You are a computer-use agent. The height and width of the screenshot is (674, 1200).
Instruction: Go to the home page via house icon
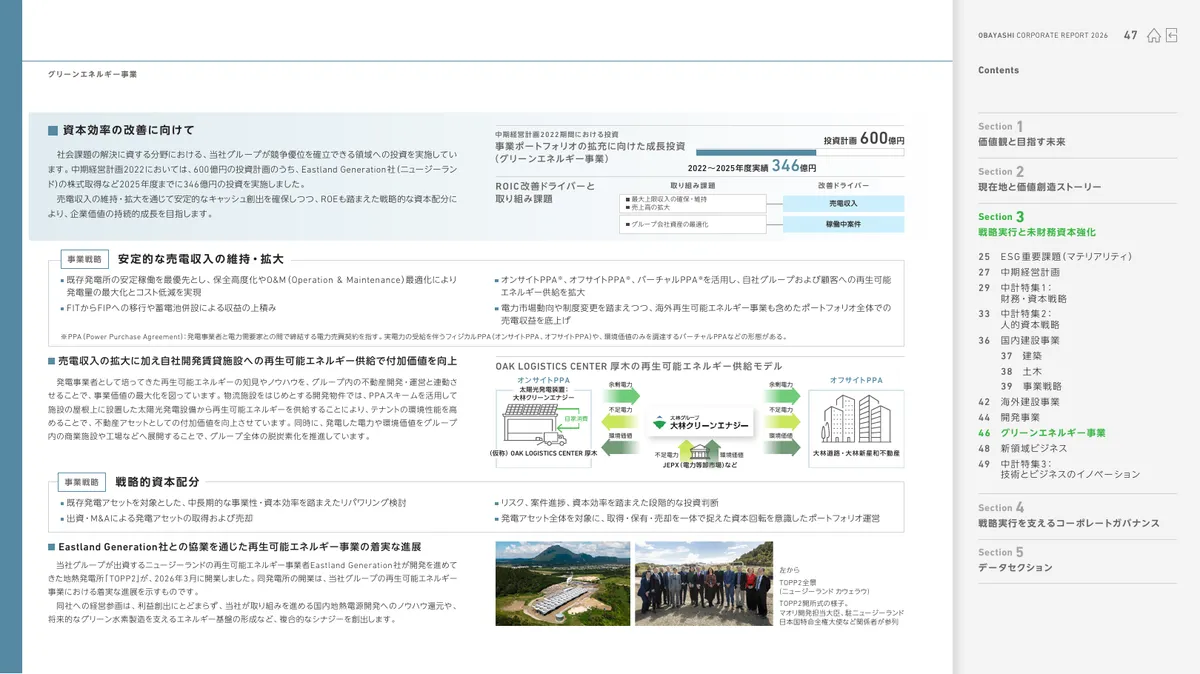point(1153,35)
